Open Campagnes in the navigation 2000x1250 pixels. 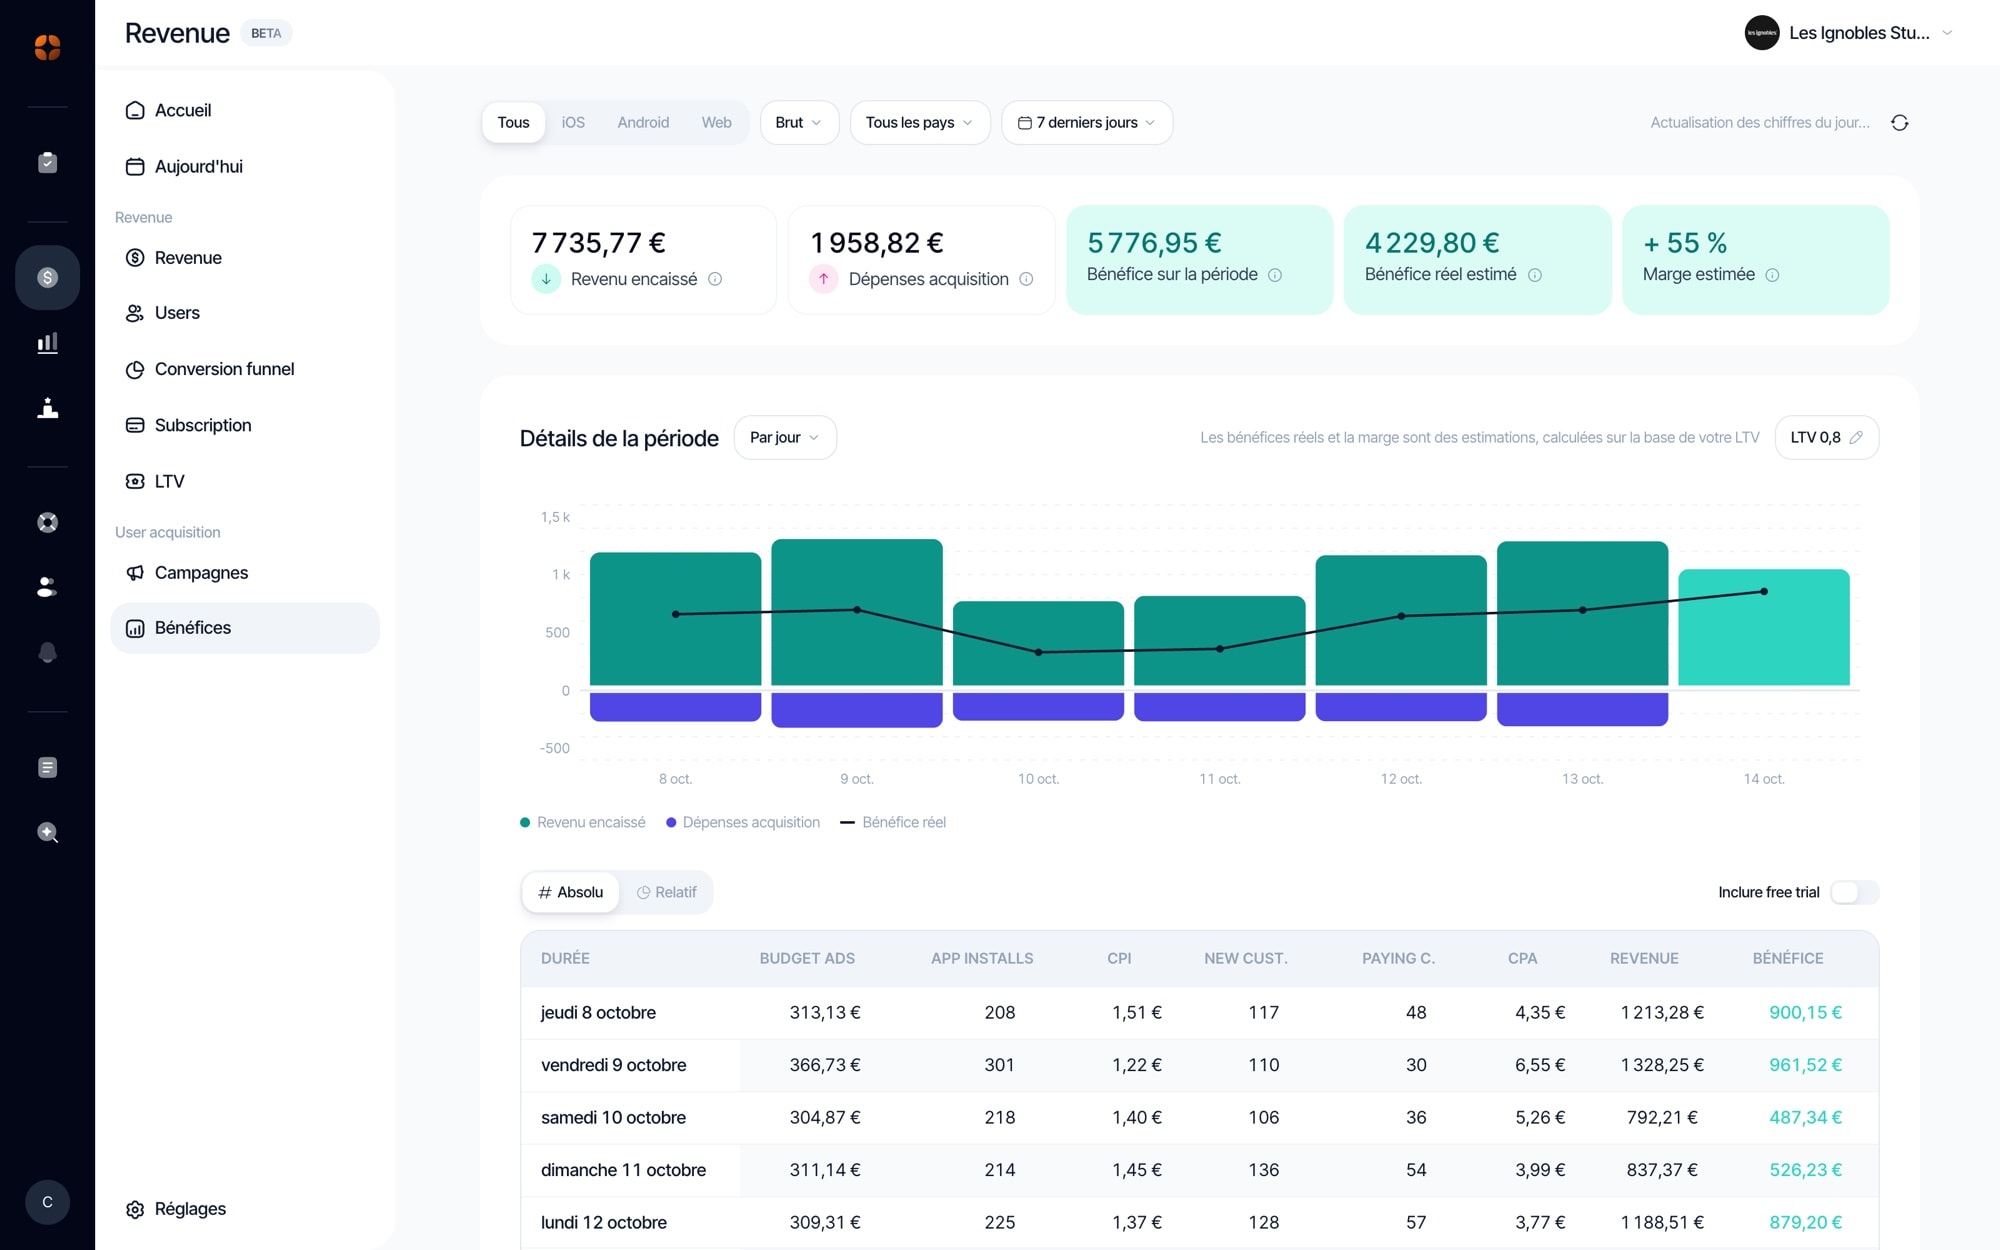[245, 572]
